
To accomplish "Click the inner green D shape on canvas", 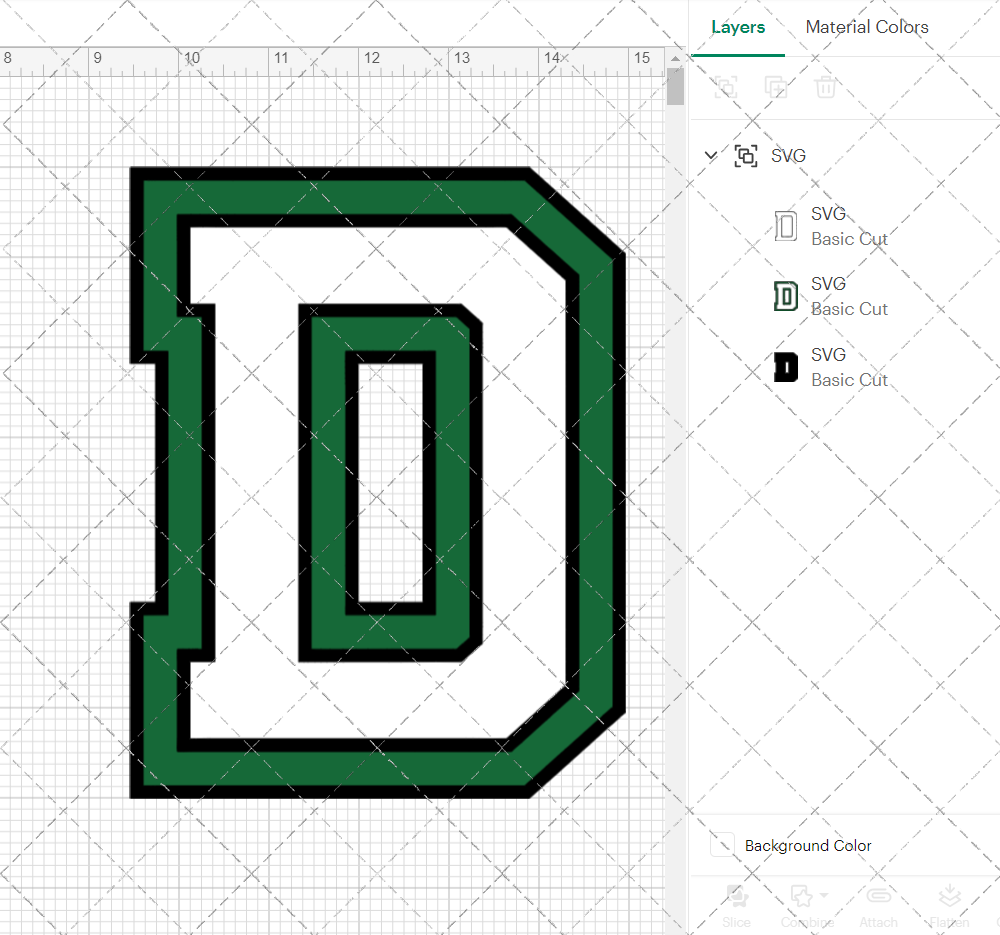I will click(x=325, y=485).
